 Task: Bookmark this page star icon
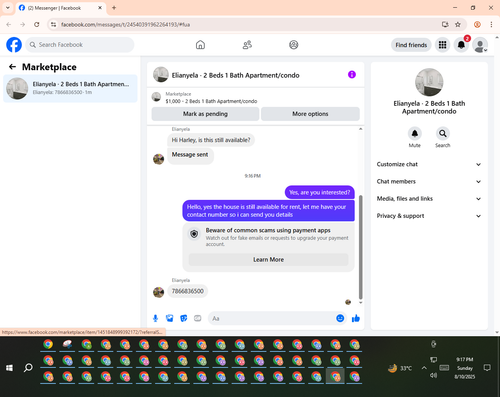[x=458, y=24]
